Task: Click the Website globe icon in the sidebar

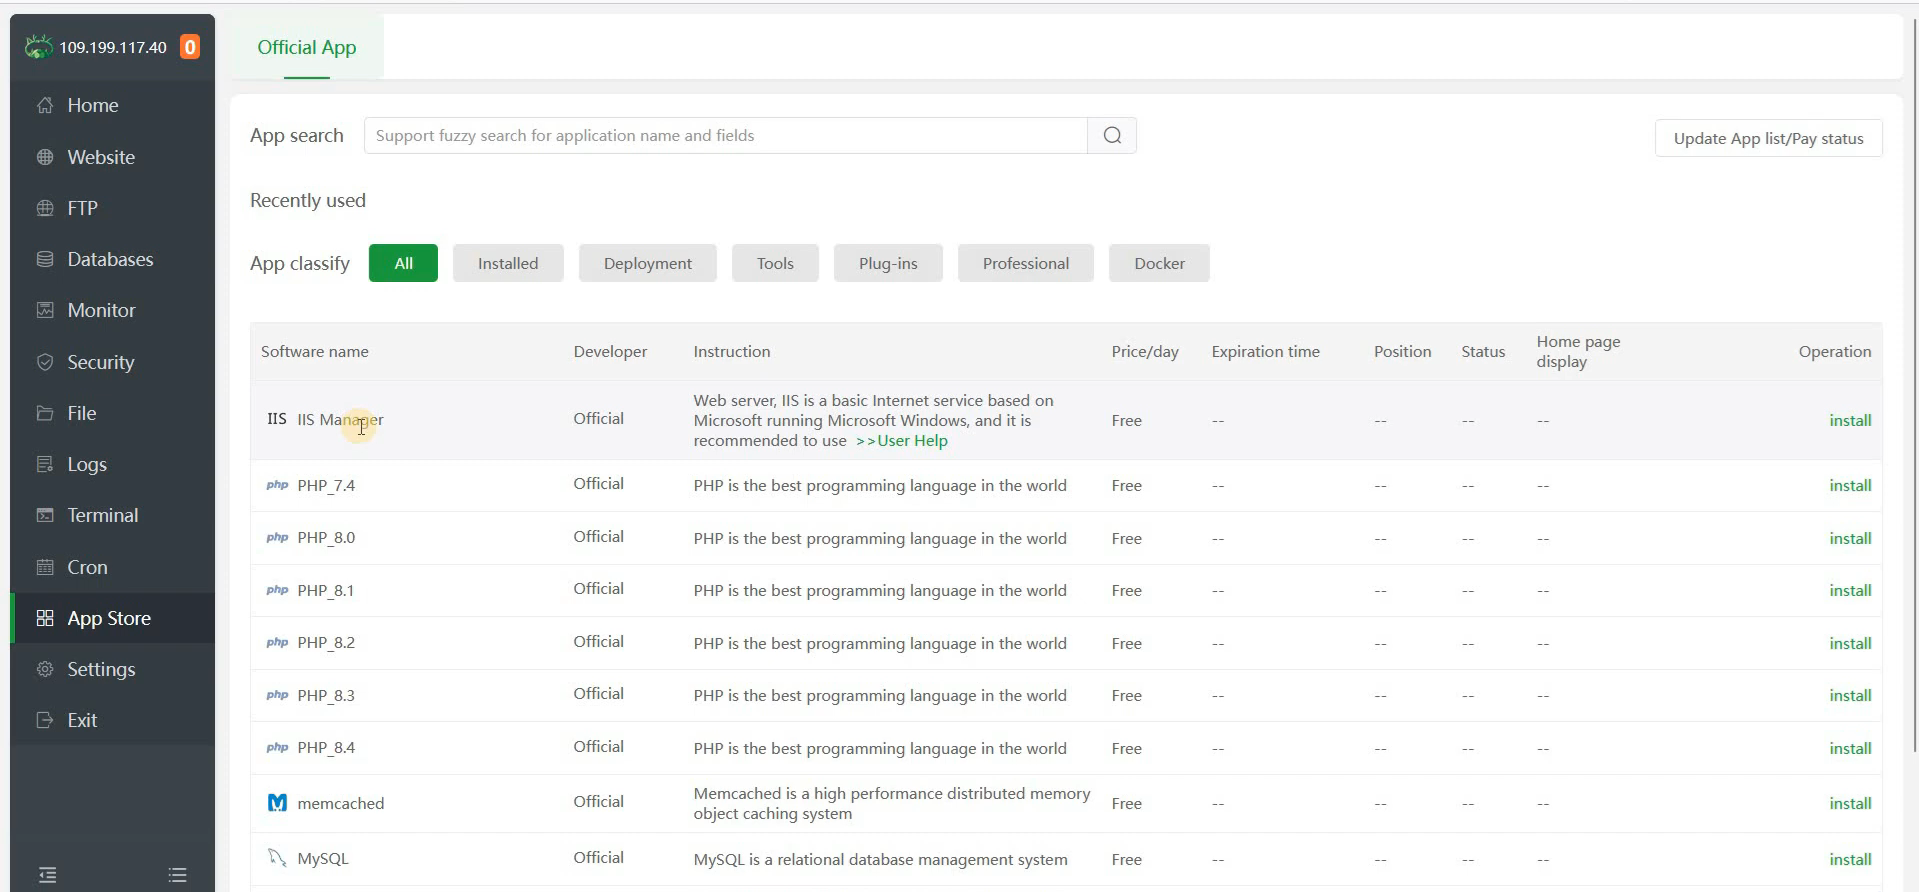Action: [45, 157]
